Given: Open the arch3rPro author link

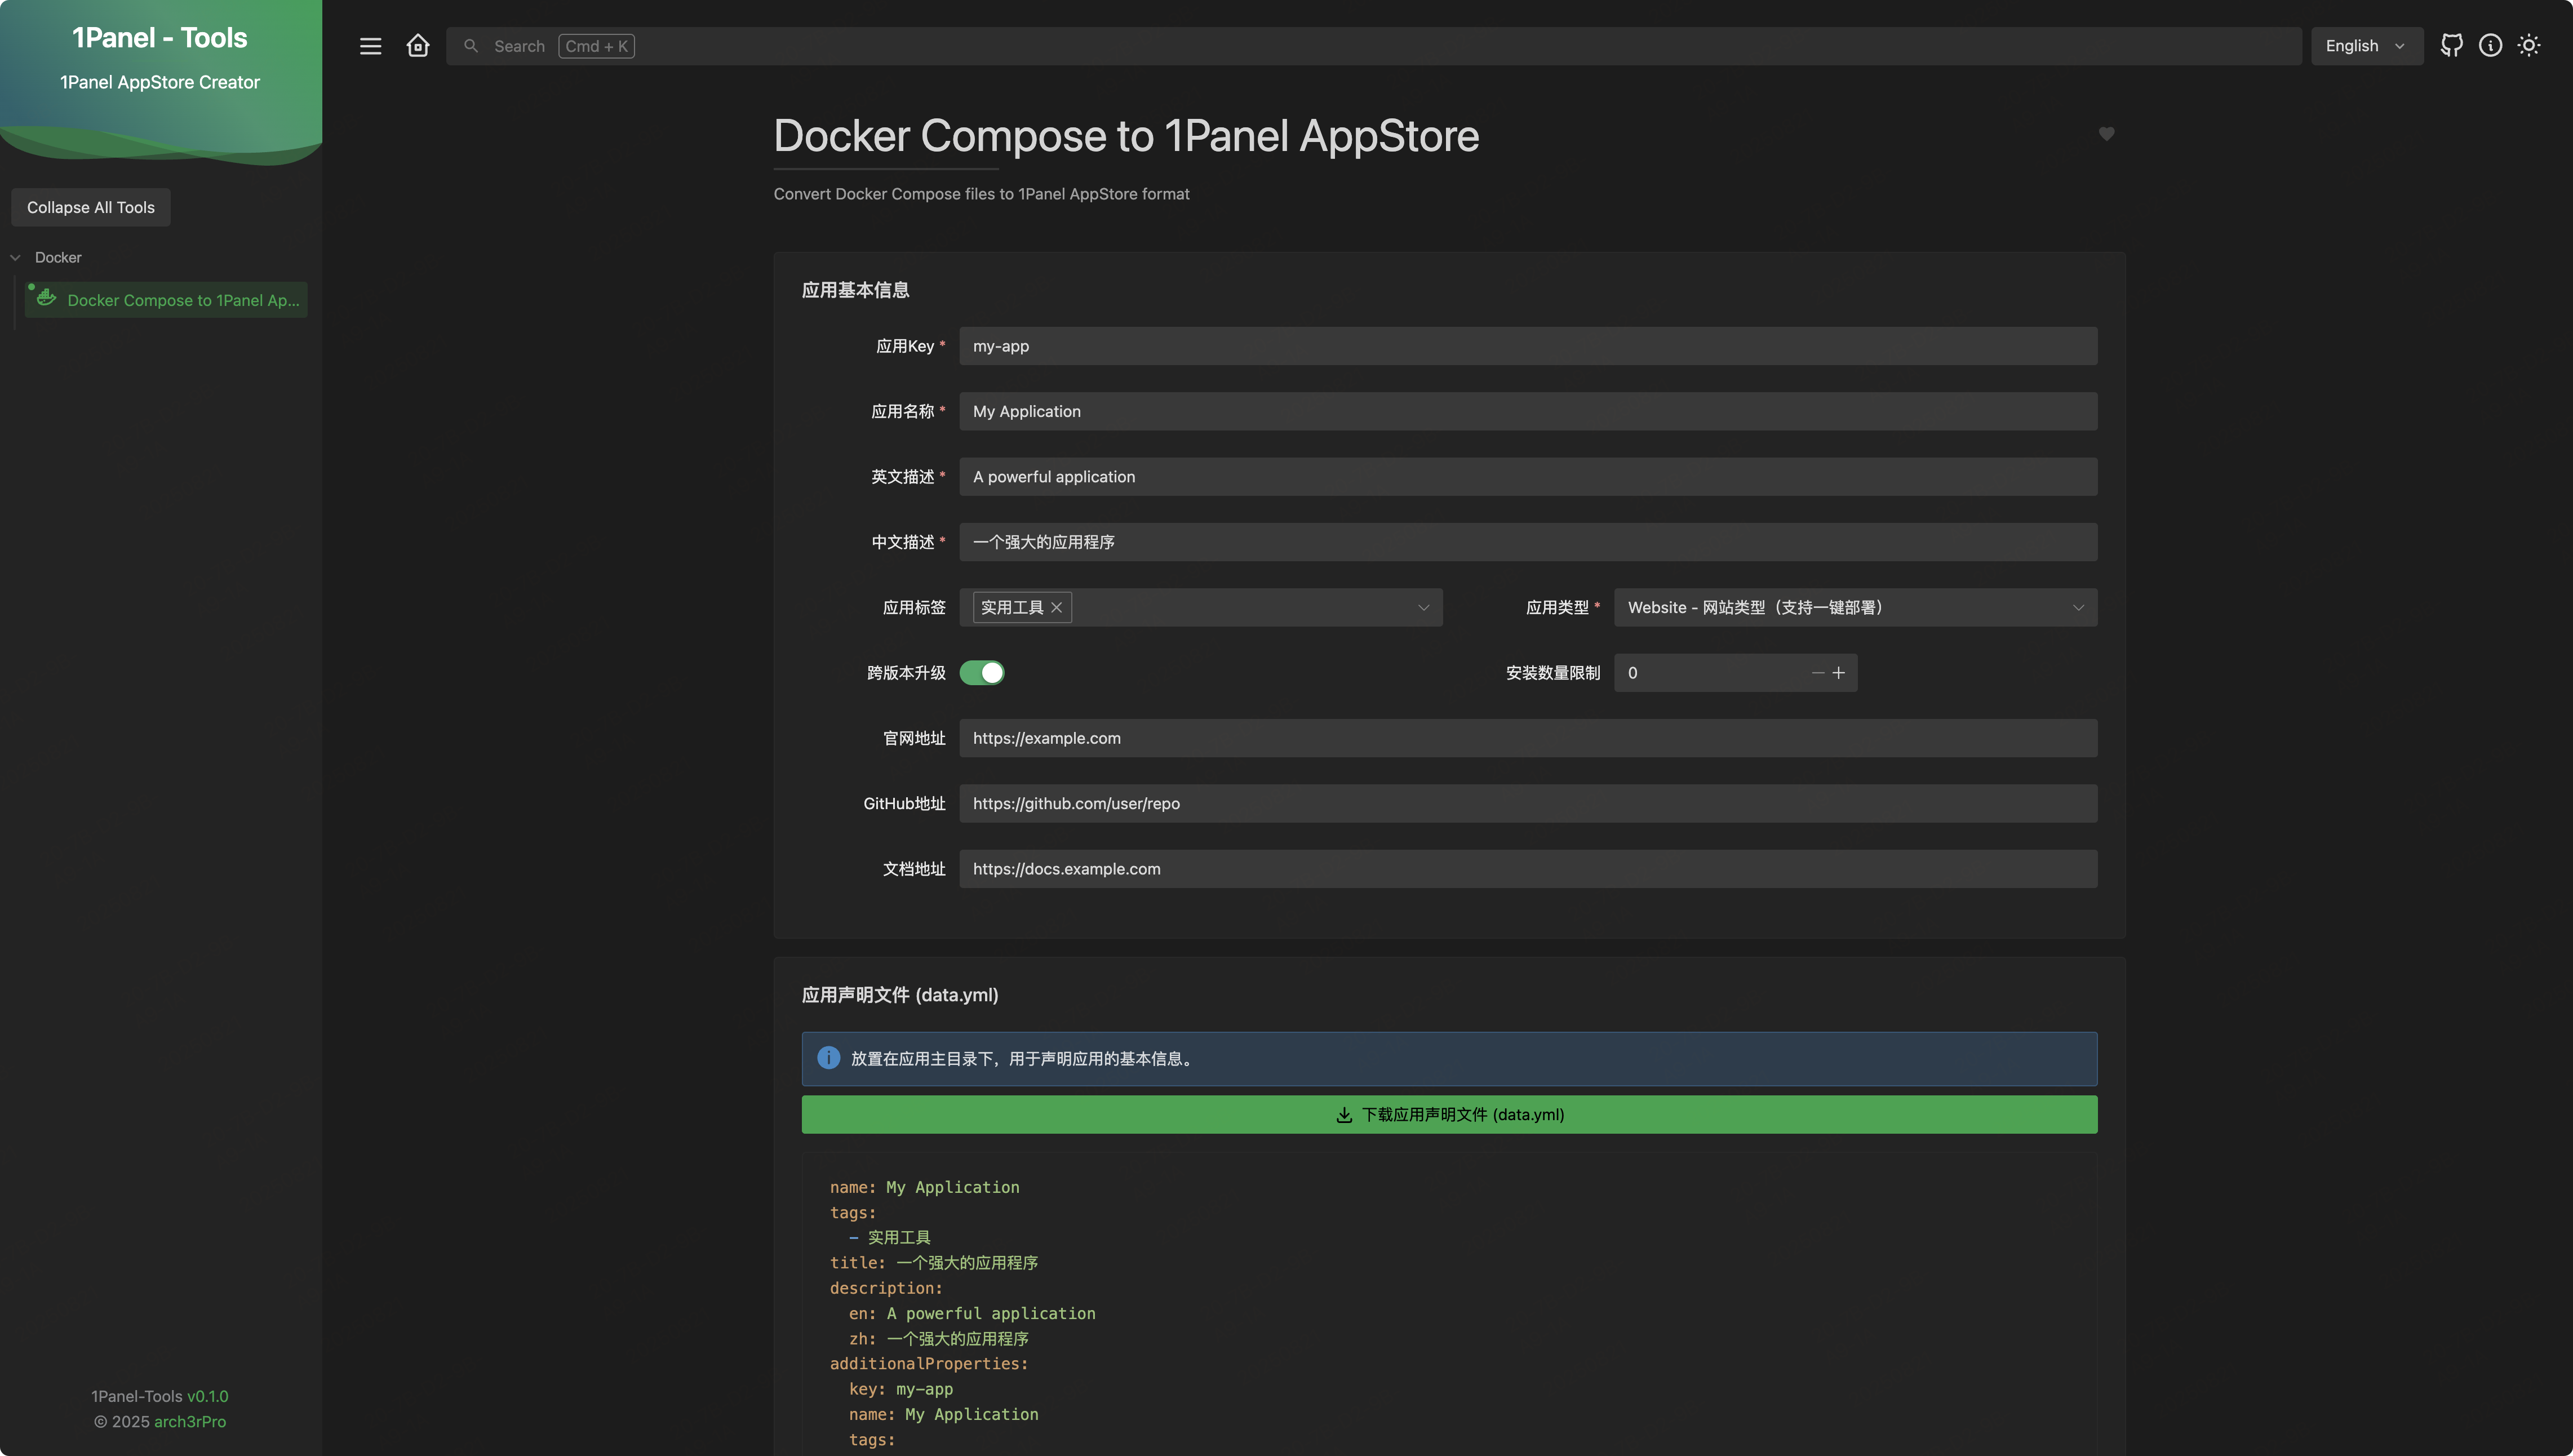Looking at the screenshot, I should (190, 1421).
